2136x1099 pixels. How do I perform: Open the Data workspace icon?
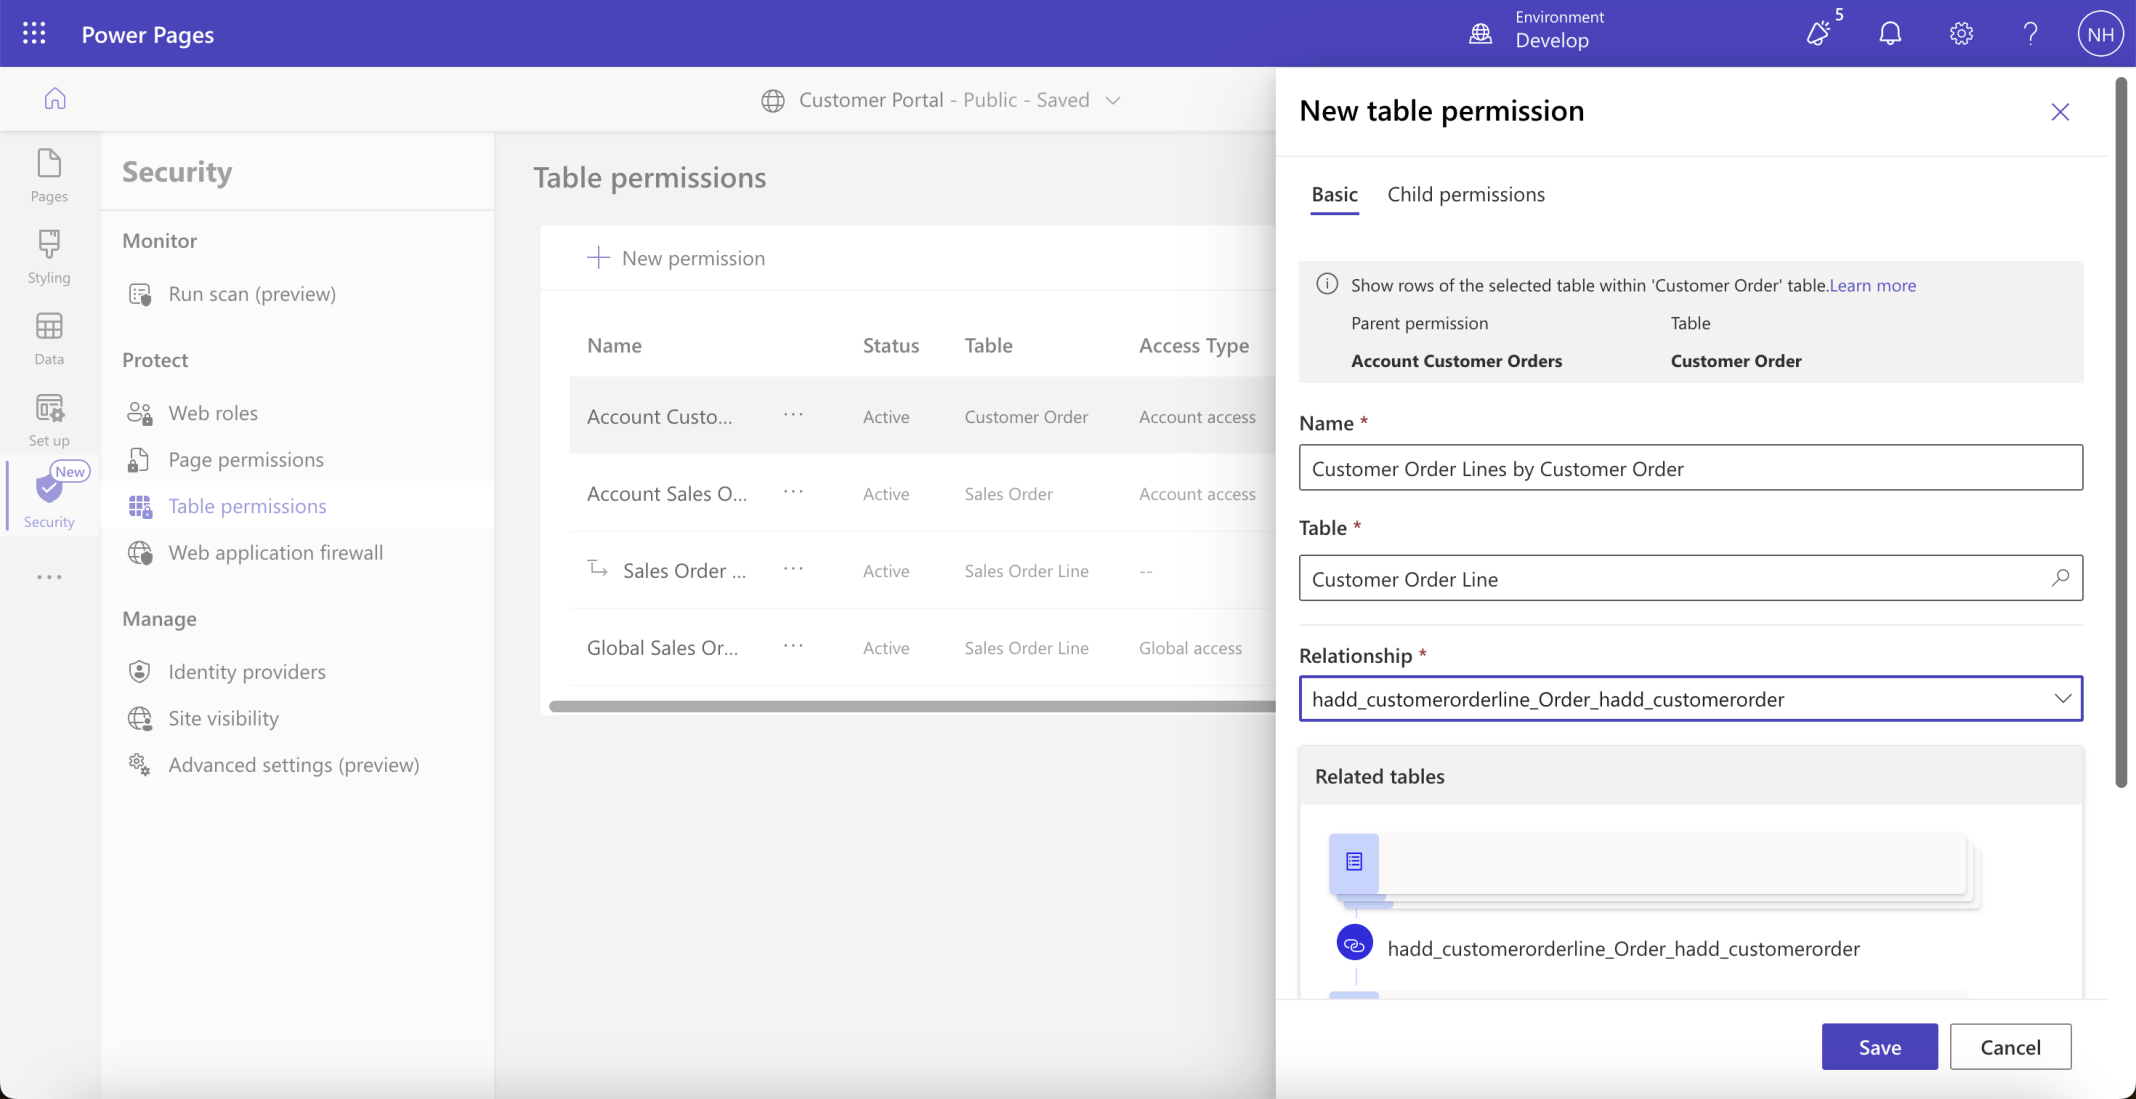point(49,338)
